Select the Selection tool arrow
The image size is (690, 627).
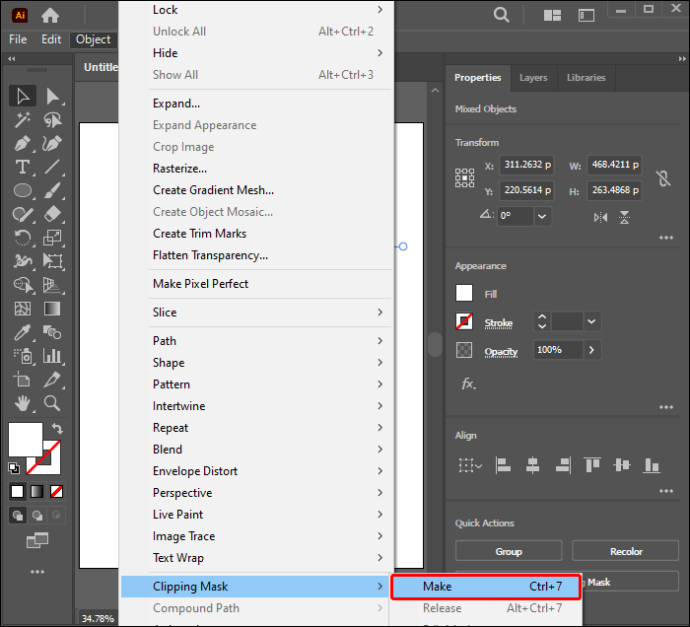click(x=22, y=96)
